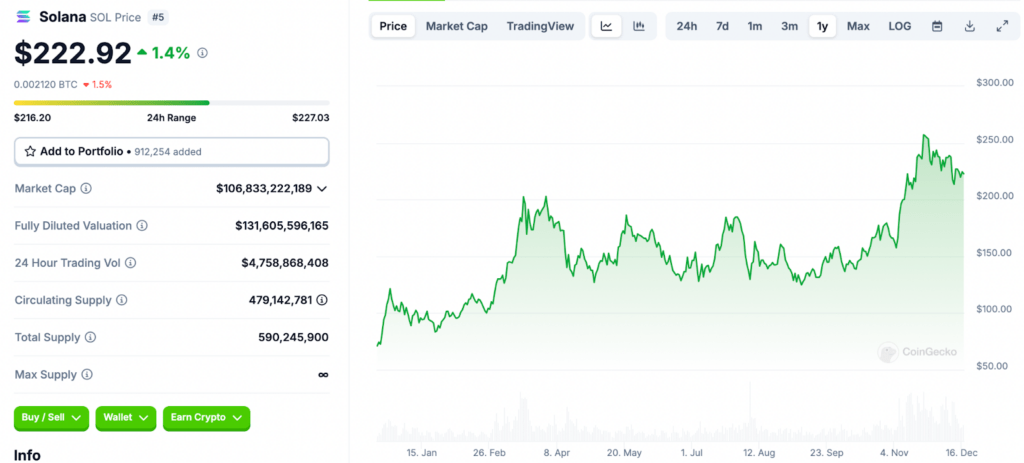Image resolution: width=1024 pixels, height=463 pixels.
Task: Download the chart data
Action: tap(969, 26)
